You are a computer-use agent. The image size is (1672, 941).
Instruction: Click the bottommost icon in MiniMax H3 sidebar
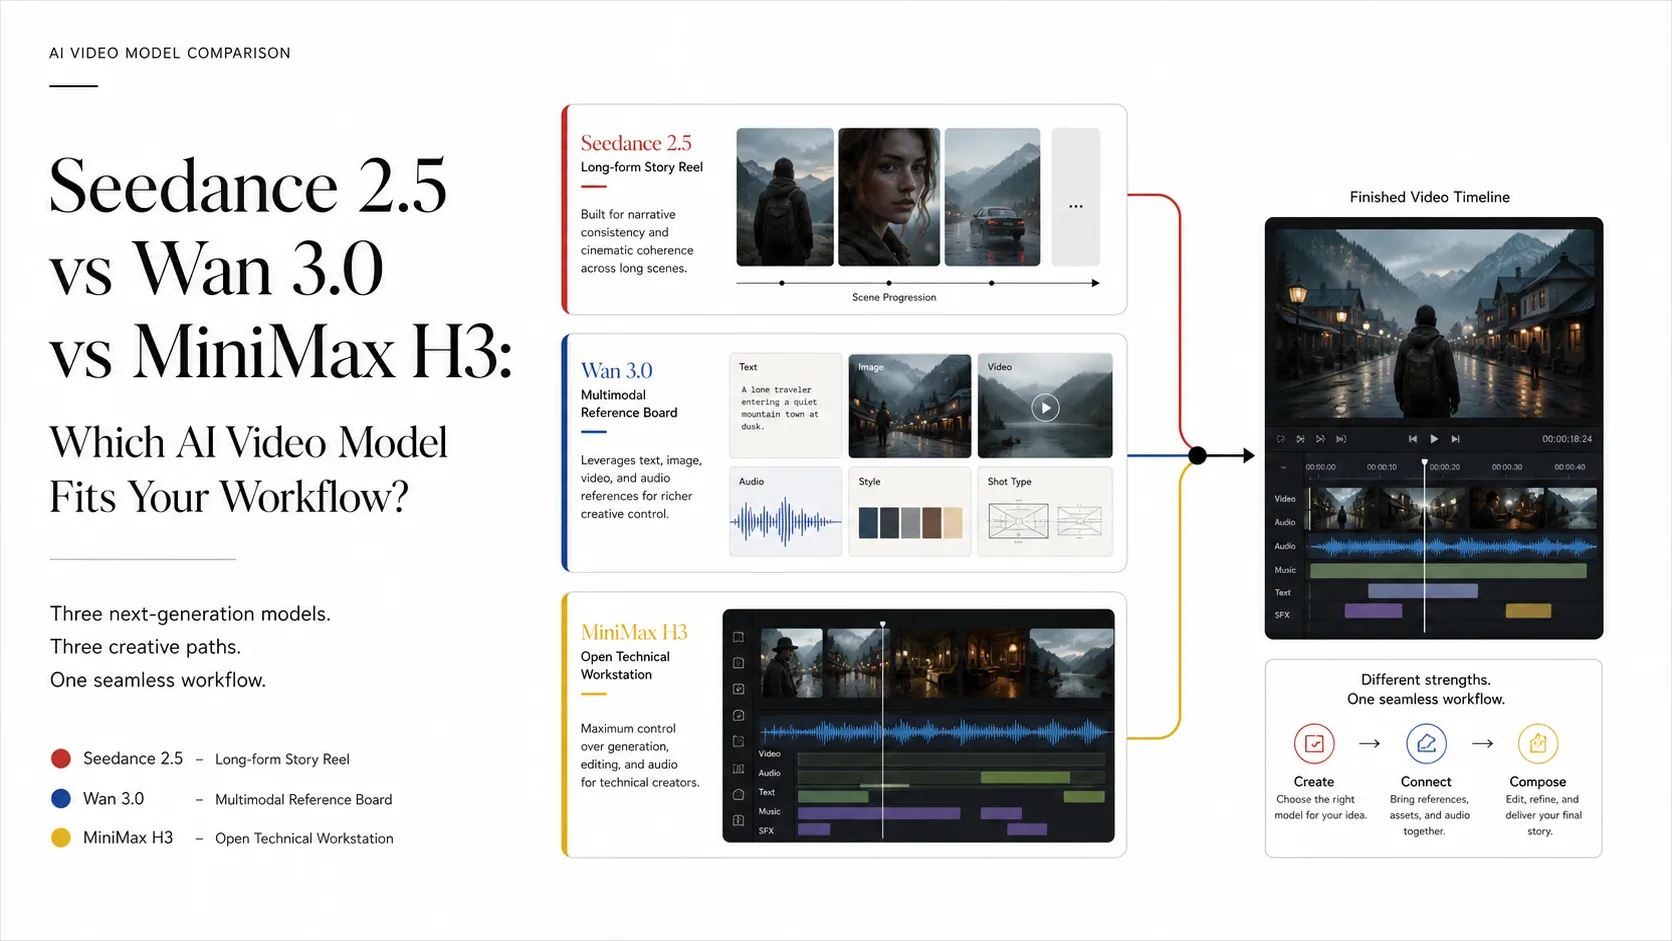738,821
